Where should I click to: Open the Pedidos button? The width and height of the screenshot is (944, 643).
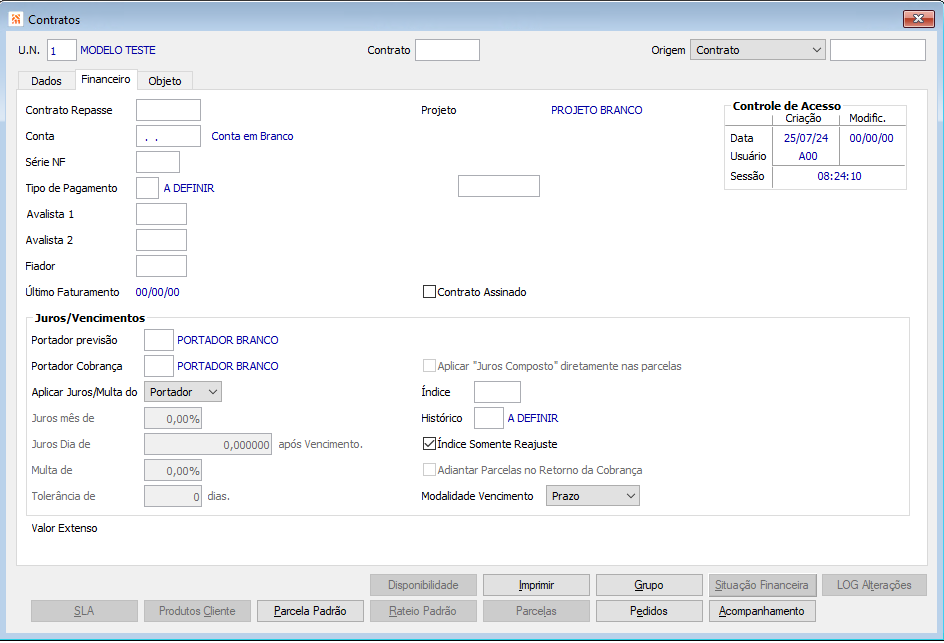click(x=649, y=611)
